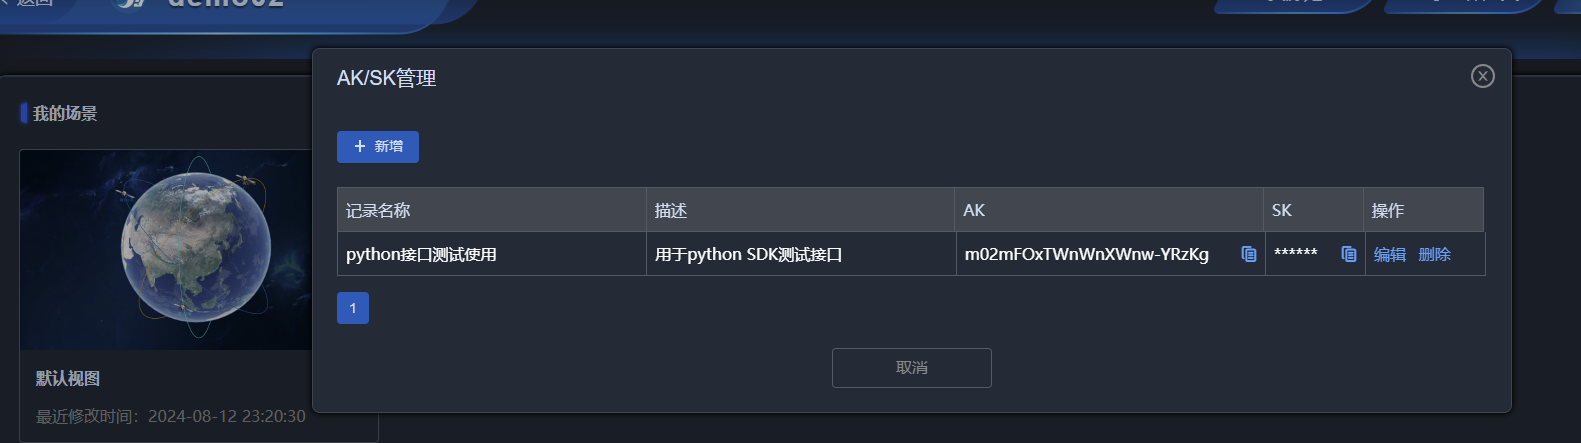Open the Earth globe scene thumbnail
This screenshot has width=1581, height=443.
tap(166, 250)
